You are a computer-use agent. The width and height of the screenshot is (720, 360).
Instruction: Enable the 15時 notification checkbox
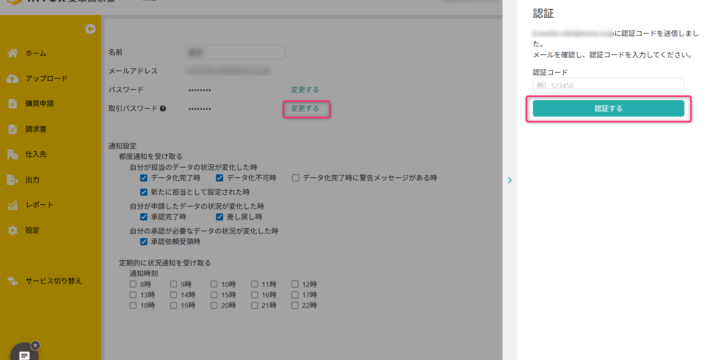tap(214, 294)
